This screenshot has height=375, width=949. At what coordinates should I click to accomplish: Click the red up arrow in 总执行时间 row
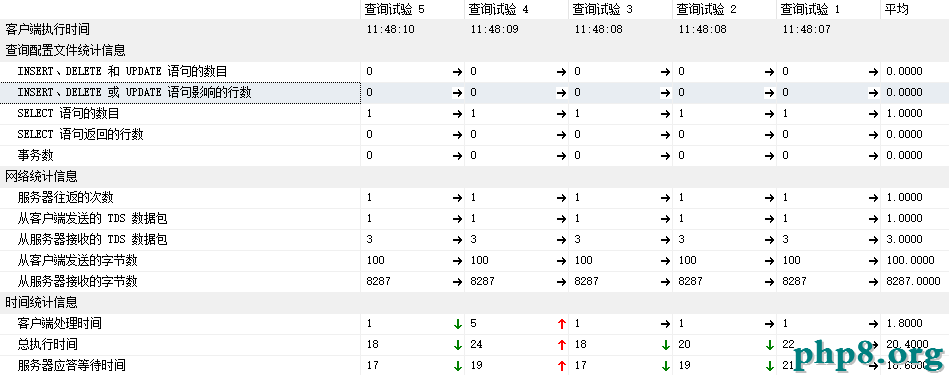coord(561,345)
